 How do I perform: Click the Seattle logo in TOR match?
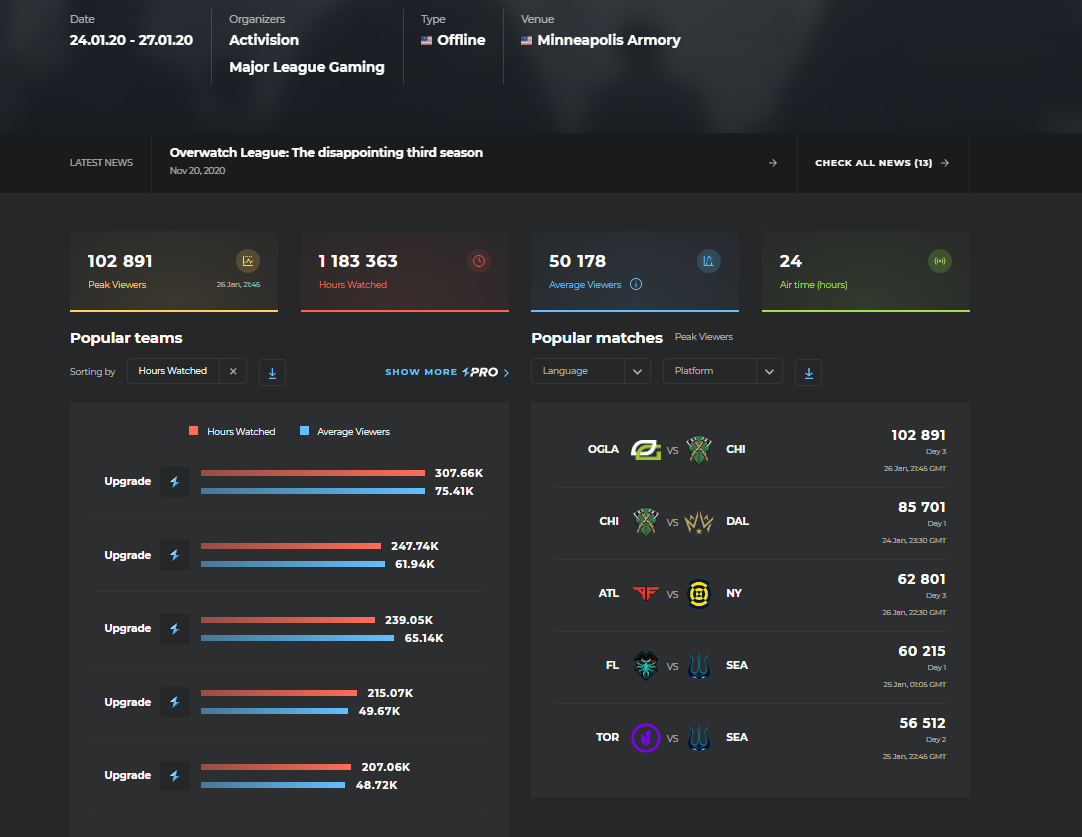click(699, 738)
